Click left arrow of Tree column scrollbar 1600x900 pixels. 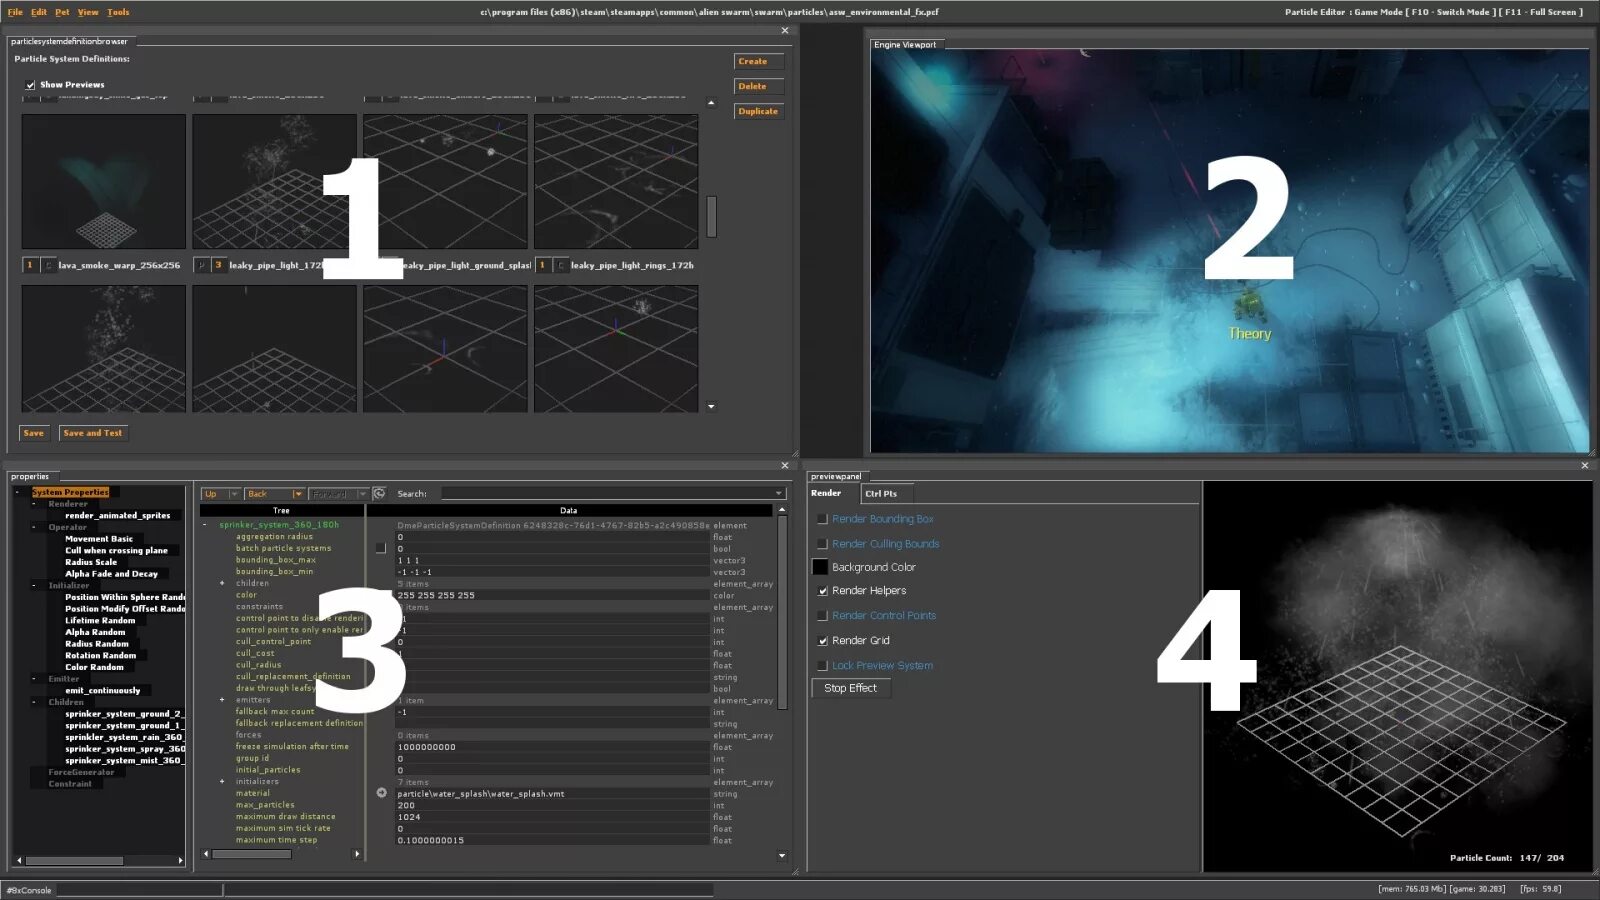tap(206, 854)
